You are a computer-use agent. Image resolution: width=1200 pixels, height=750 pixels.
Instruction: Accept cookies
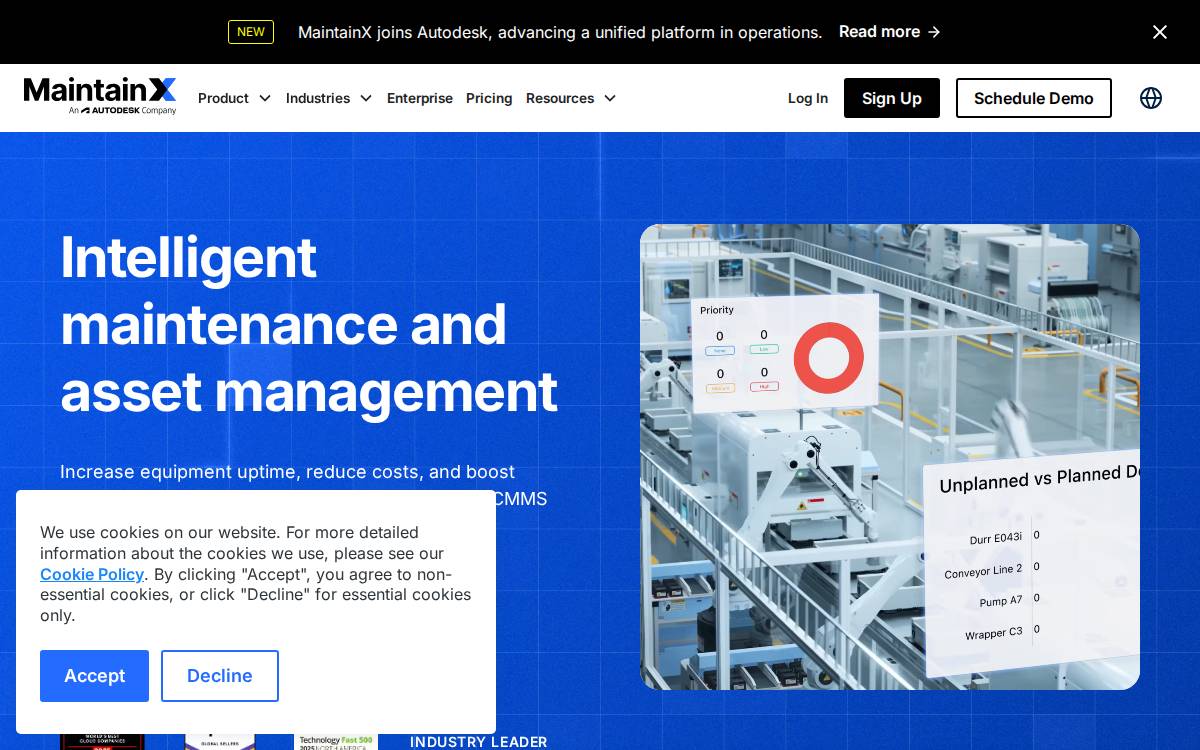(94, 676)
